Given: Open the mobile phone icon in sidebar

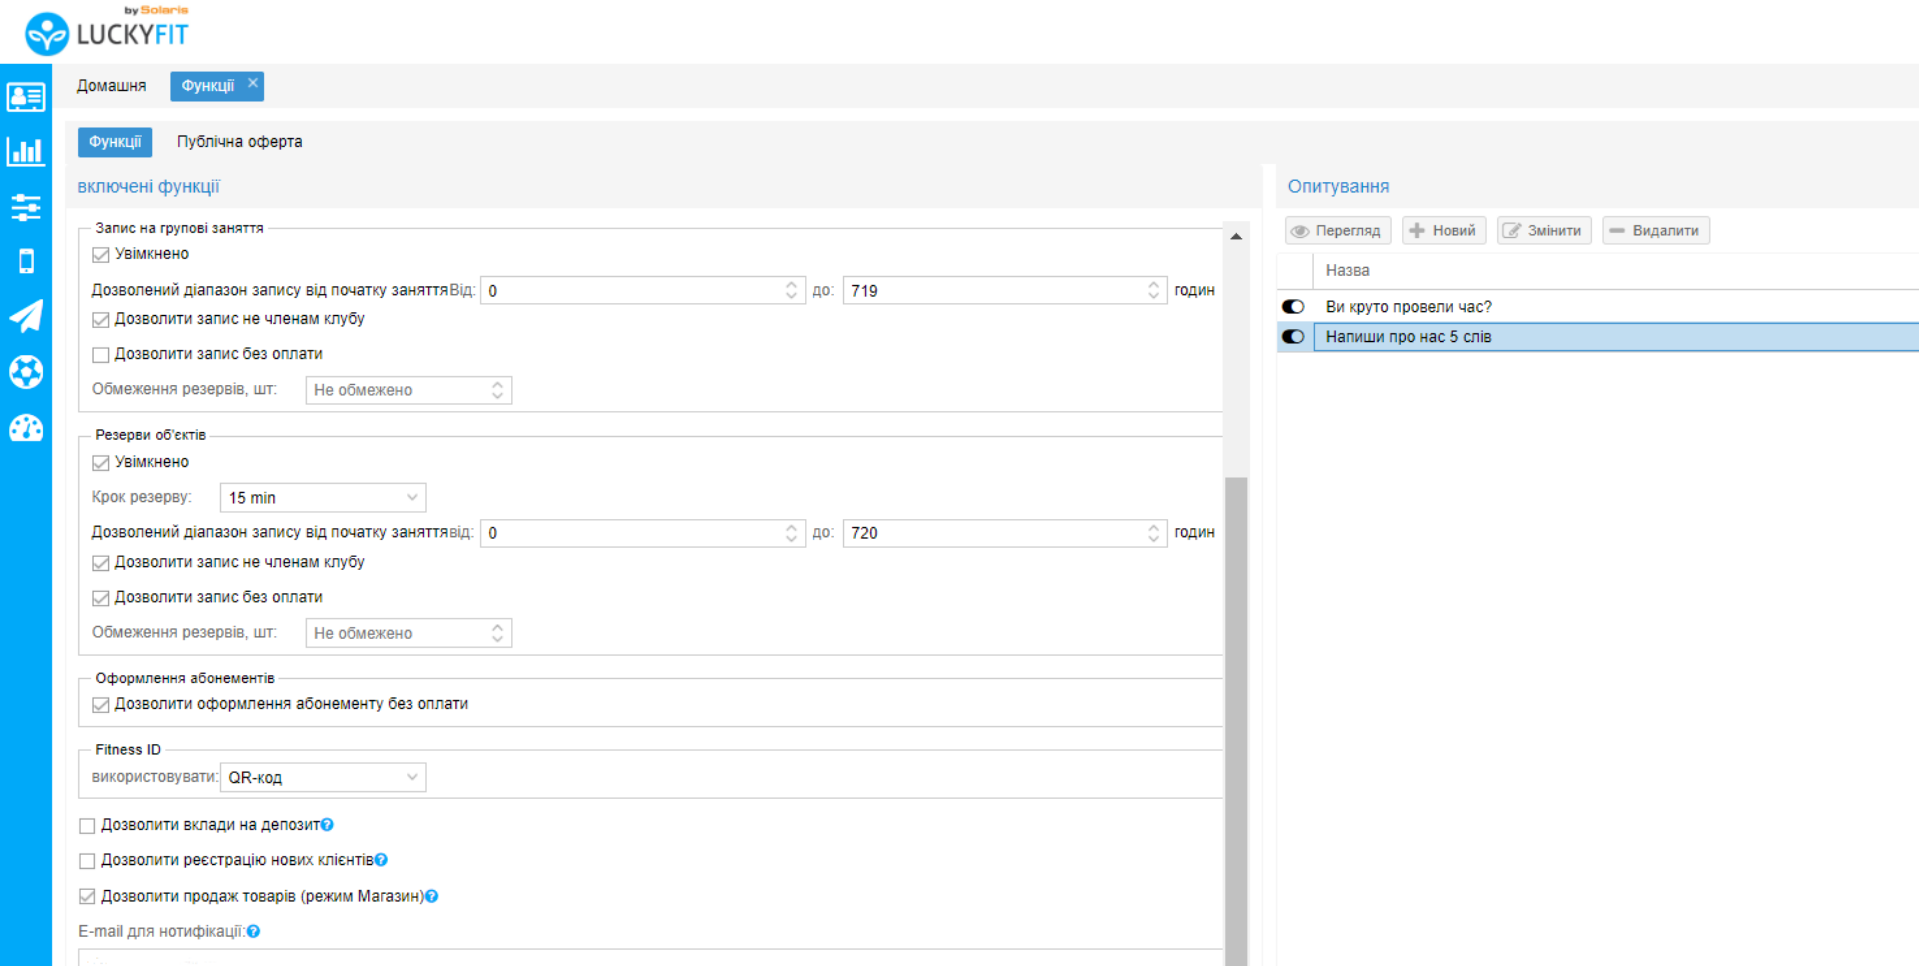Looking at the screenshot, I should [26, 261].
